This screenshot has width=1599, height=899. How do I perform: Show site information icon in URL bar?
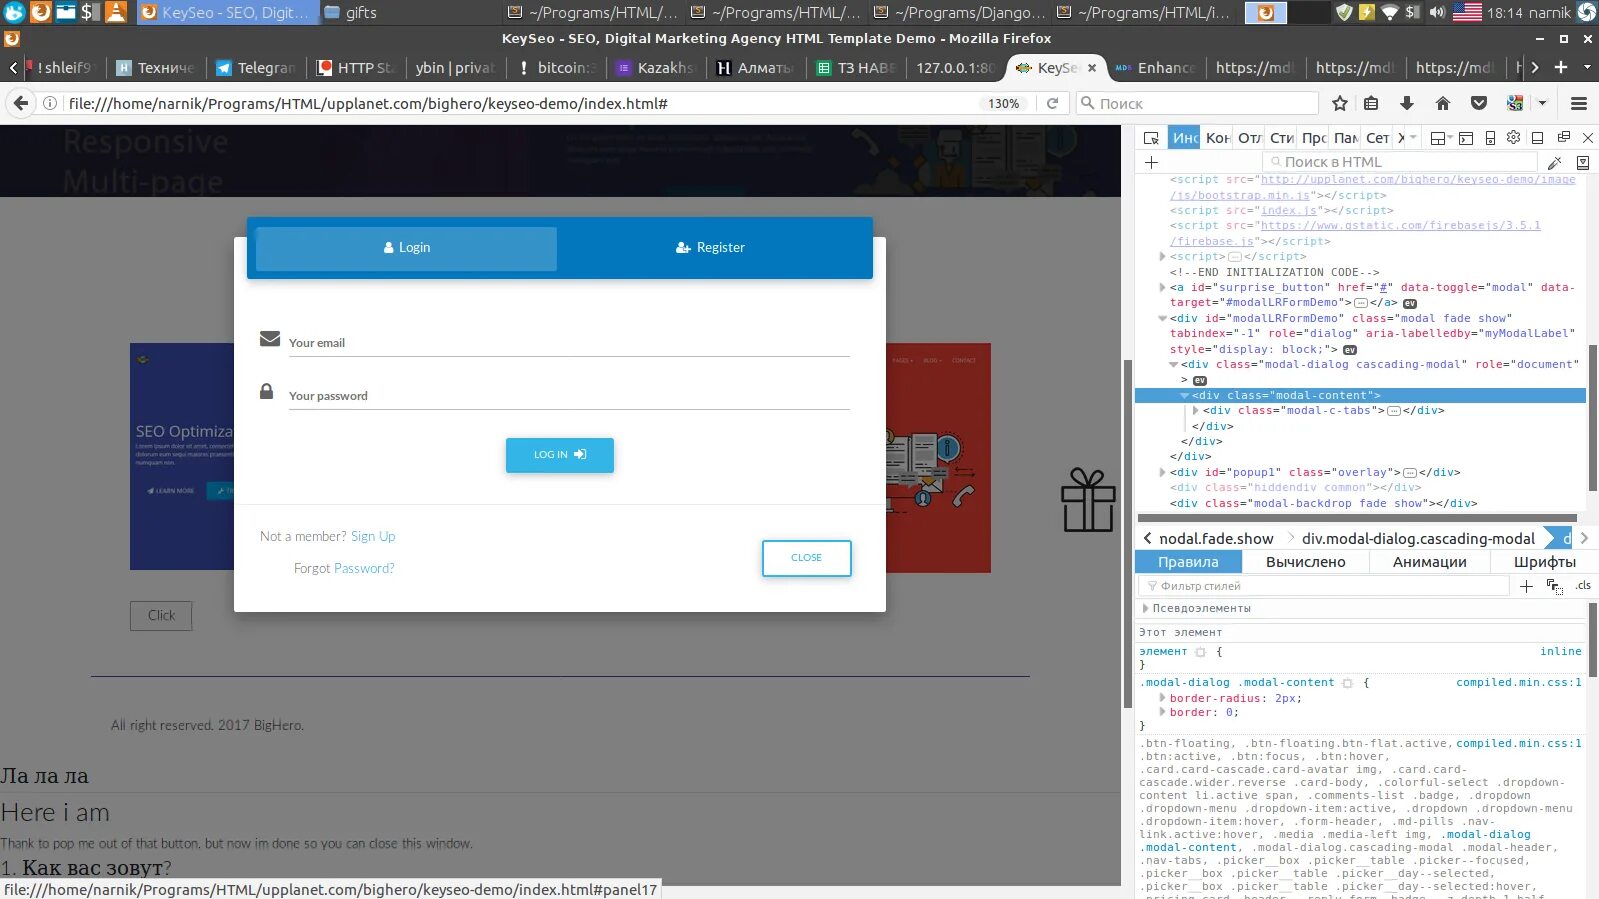[x=49, y=103]
